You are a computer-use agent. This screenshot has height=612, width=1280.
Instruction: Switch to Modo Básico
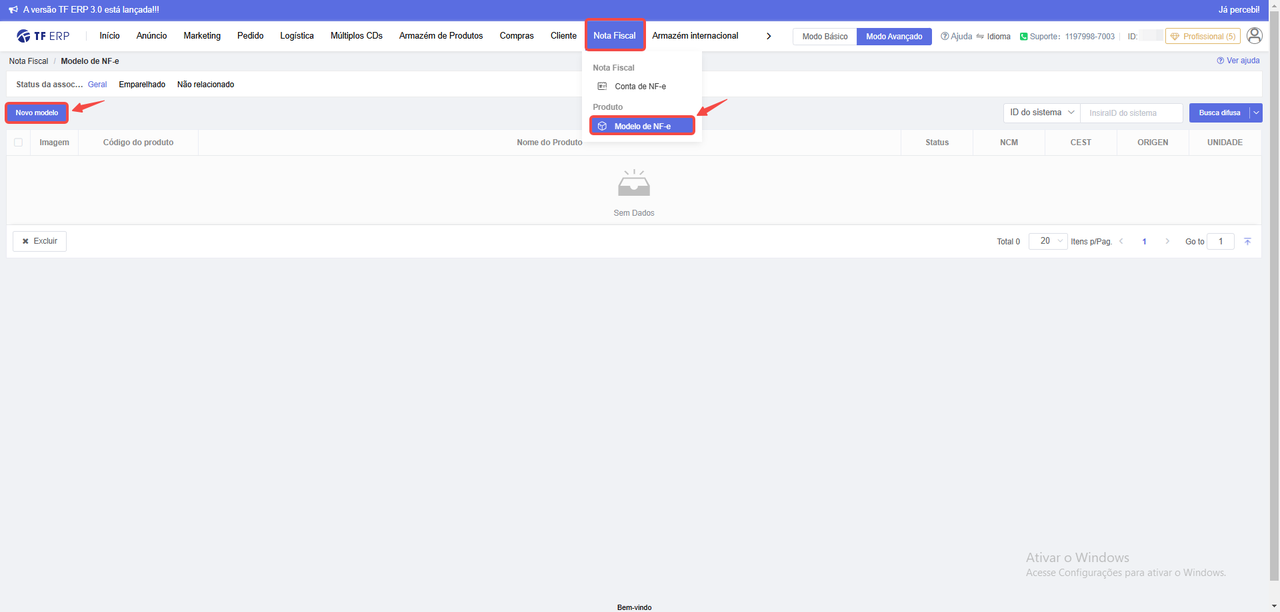click(x=825, y=36)
